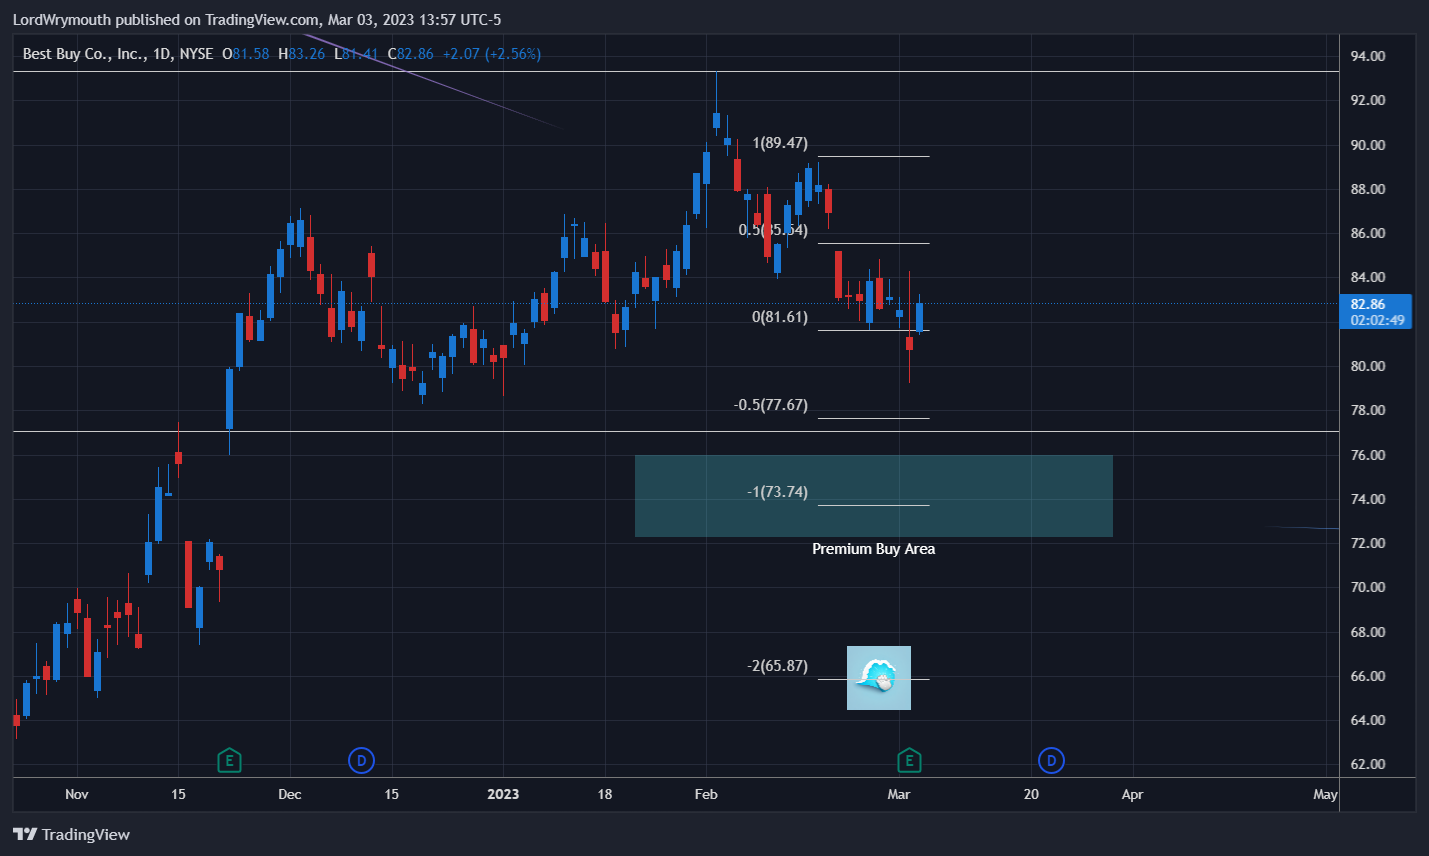Viewport: 1429px width, 856px height.
Task: Click the green earnings marker near Nov 15
Action: (229, 761)
